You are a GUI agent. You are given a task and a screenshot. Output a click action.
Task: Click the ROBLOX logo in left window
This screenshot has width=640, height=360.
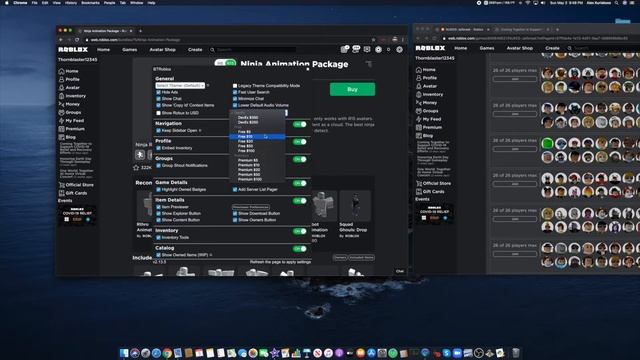click(x=73, y=49)
